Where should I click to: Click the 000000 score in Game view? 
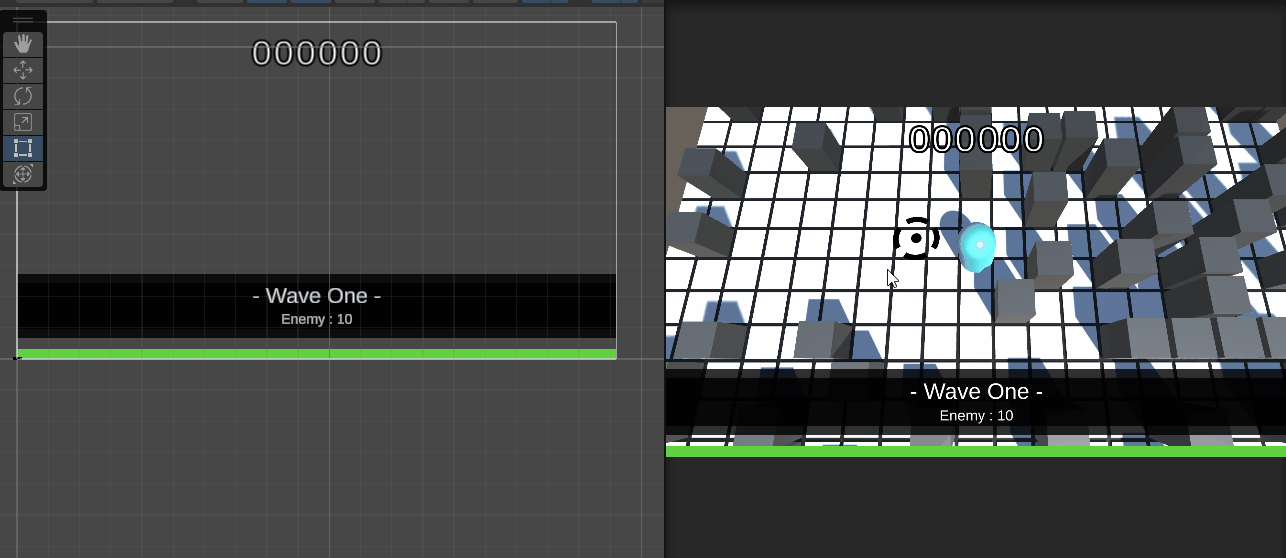(976, 139)
